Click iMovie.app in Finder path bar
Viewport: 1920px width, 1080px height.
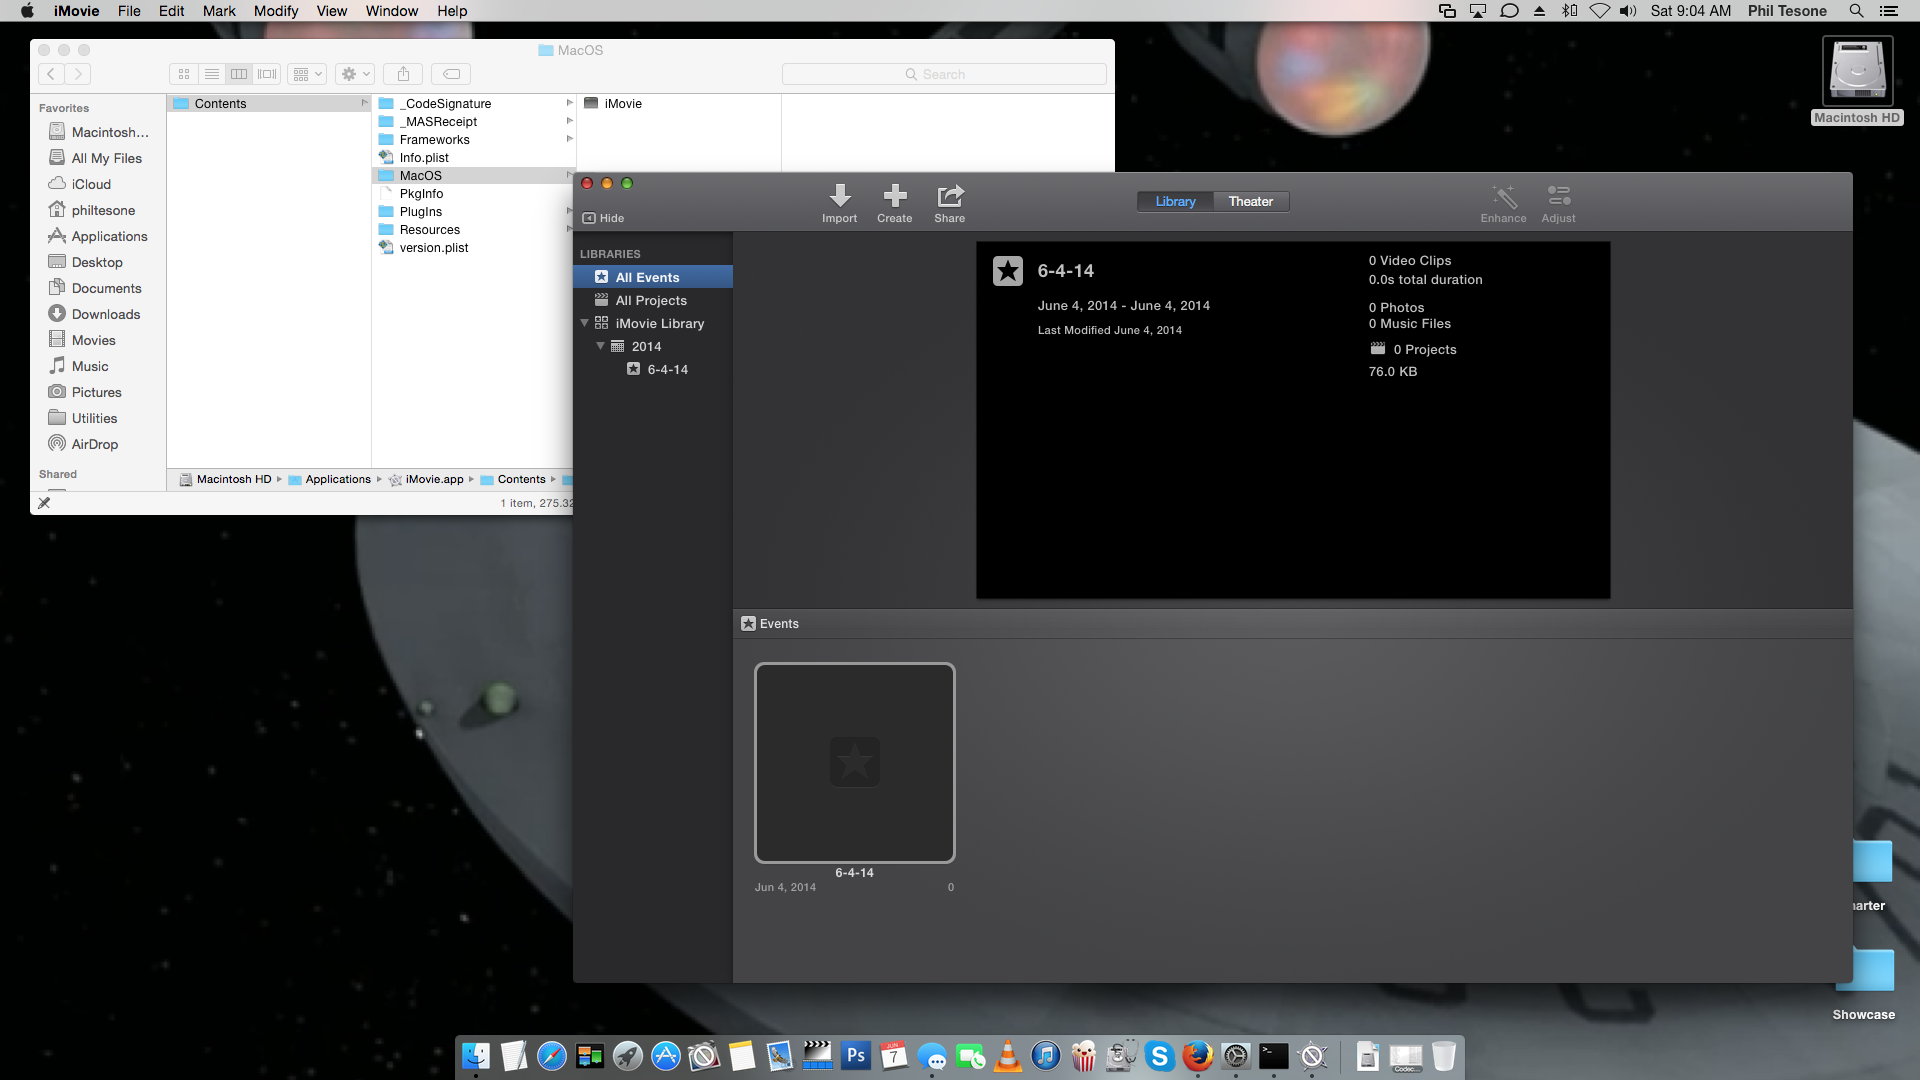tap(426, 479)
